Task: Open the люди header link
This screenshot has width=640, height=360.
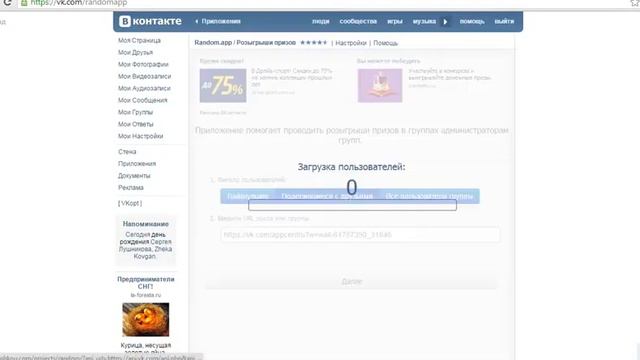Action: pyautogui.click(x=320, y=21)
